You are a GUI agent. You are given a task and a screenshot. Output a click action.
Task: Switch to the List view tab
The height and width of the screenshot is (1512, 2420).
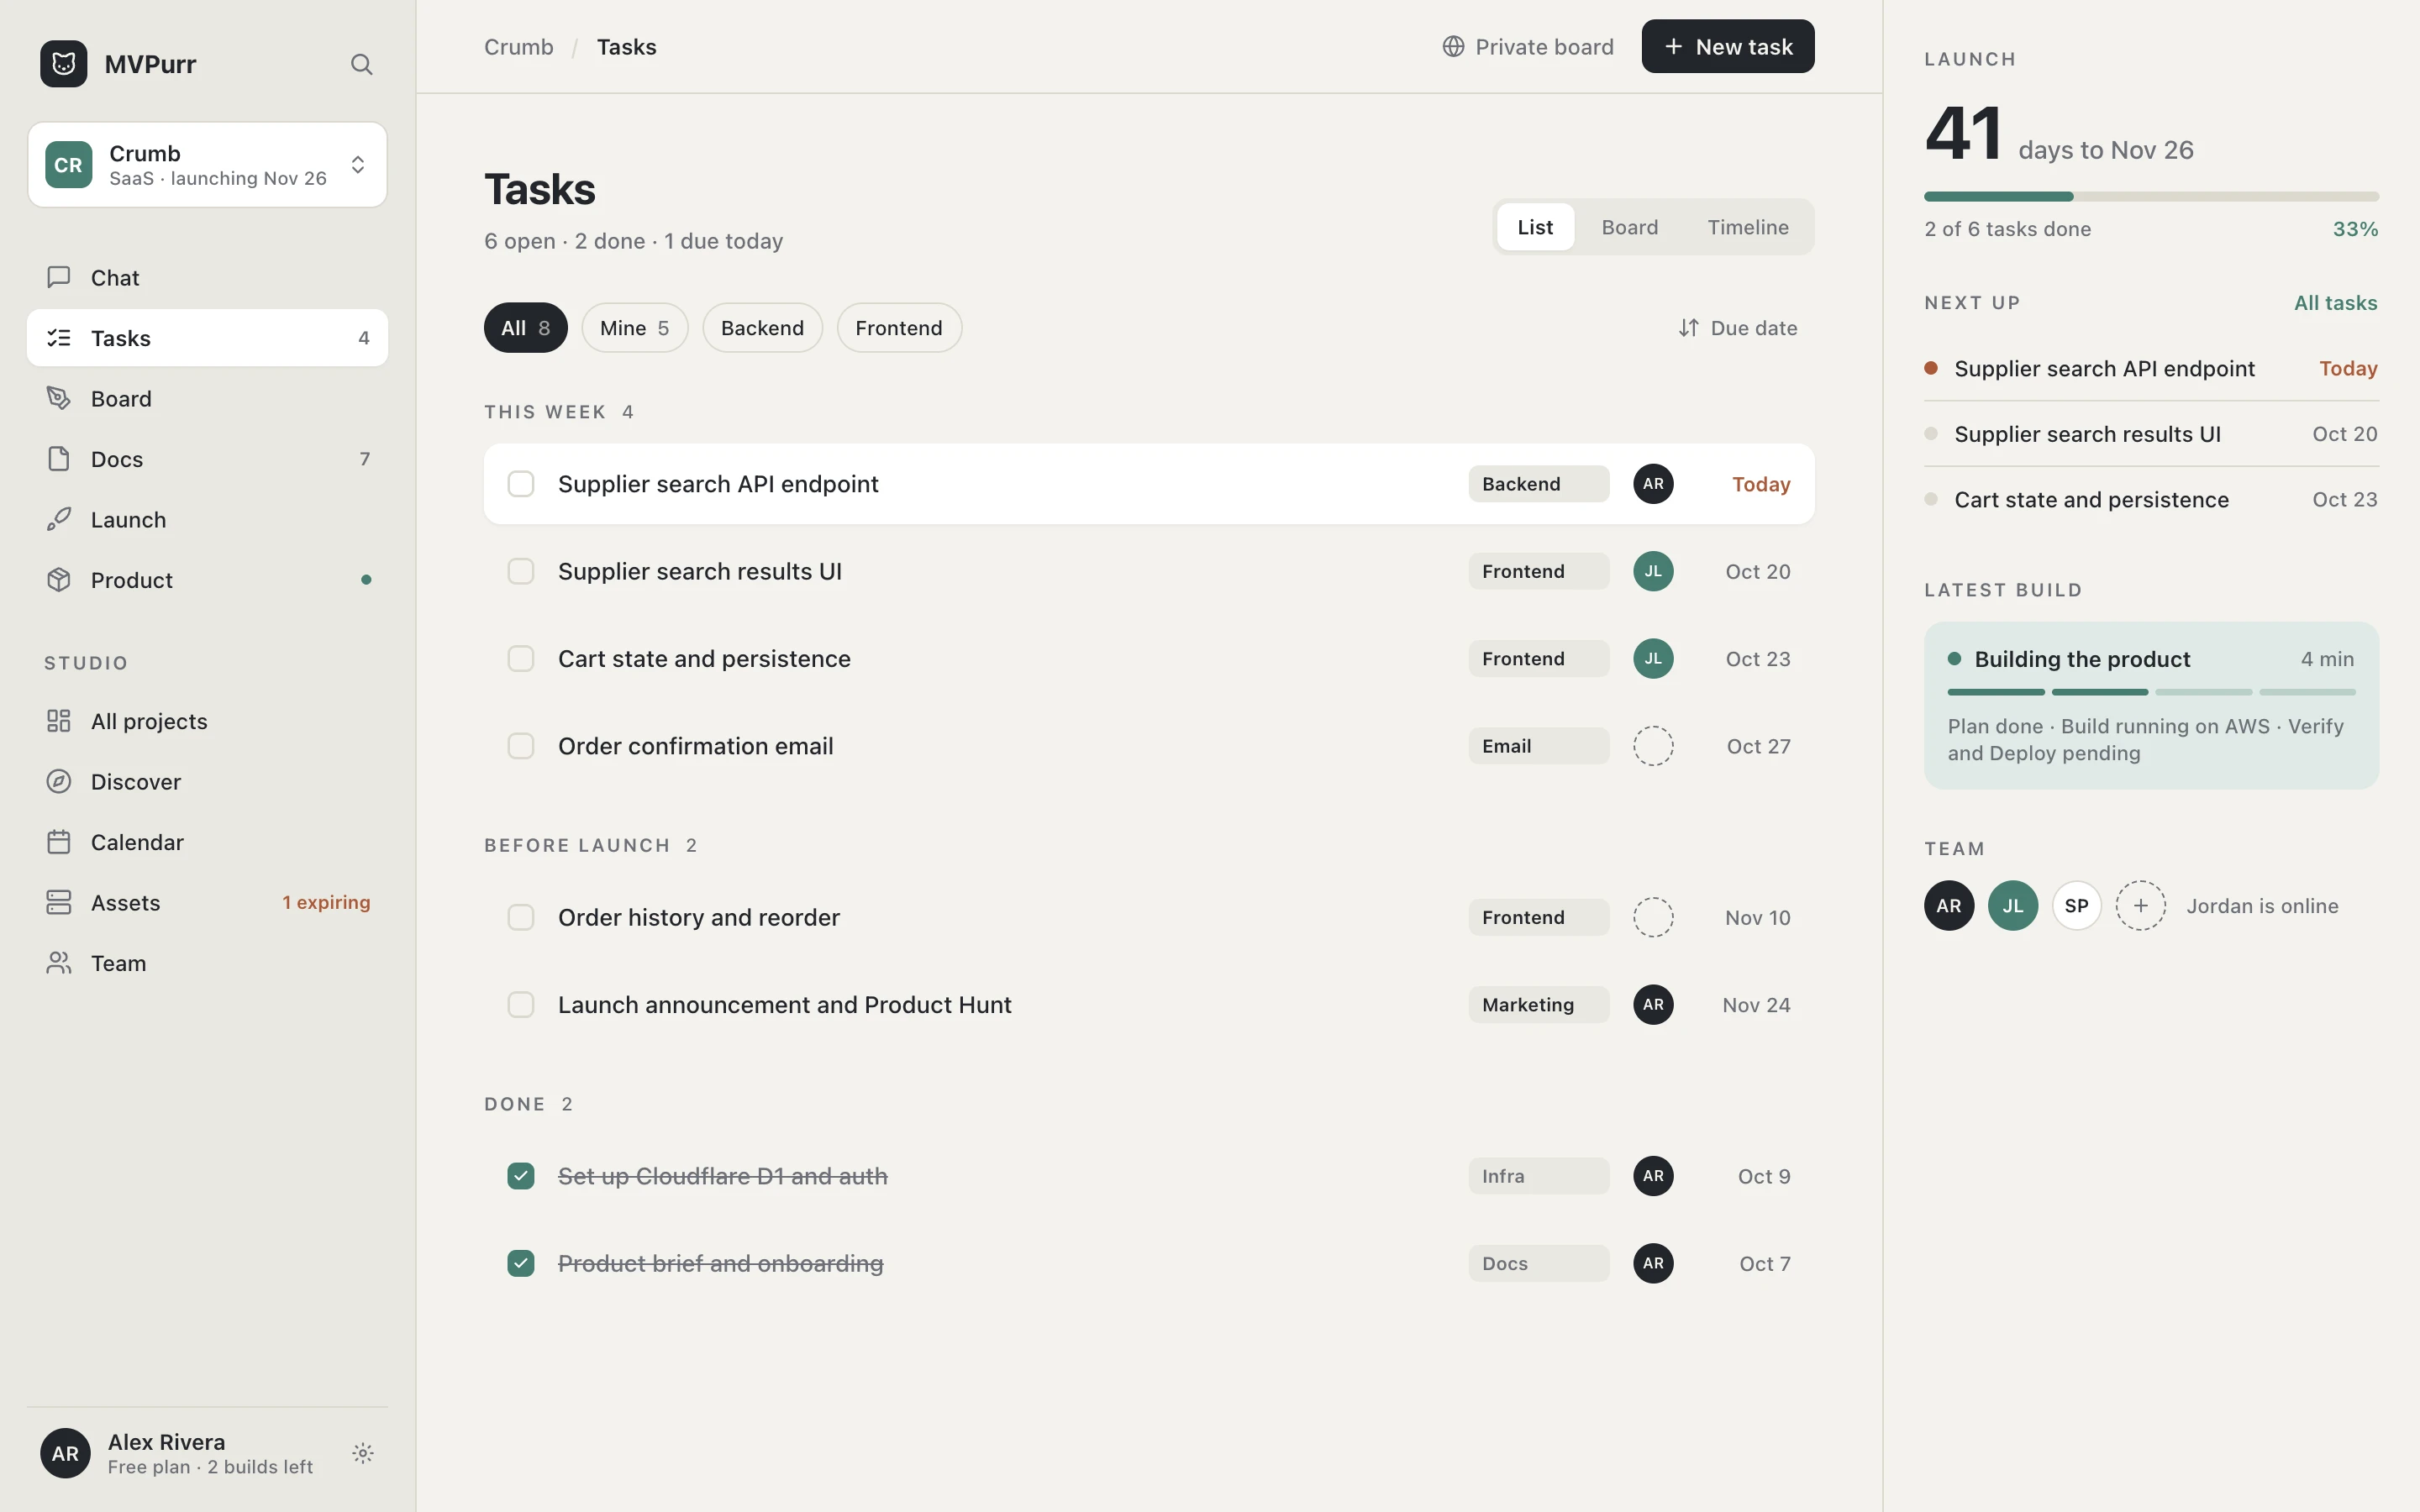click(1535, 227)
